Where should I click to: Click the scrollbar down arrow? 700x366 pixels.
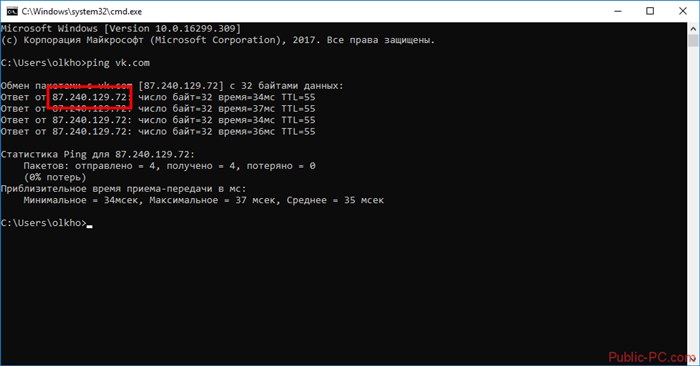(x=693, y=359)
